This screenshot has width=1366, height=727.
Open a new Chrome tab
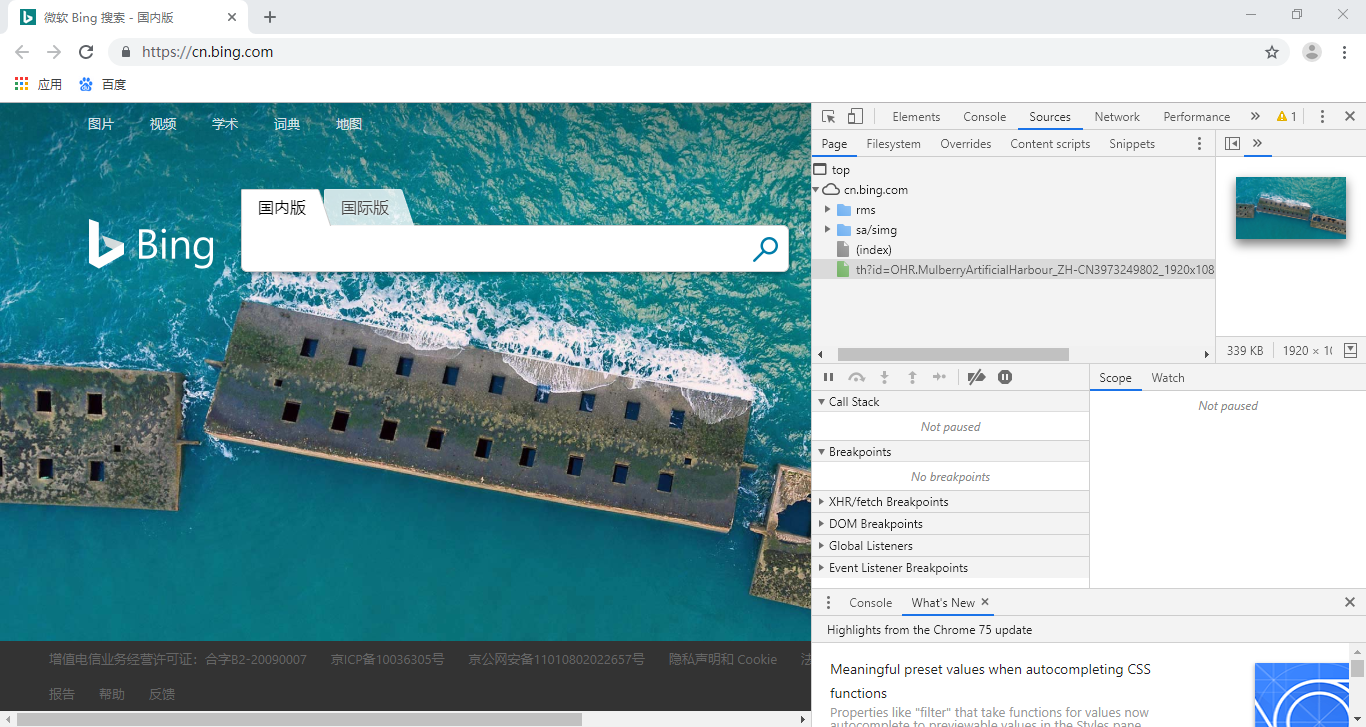[x=270, y=17]
